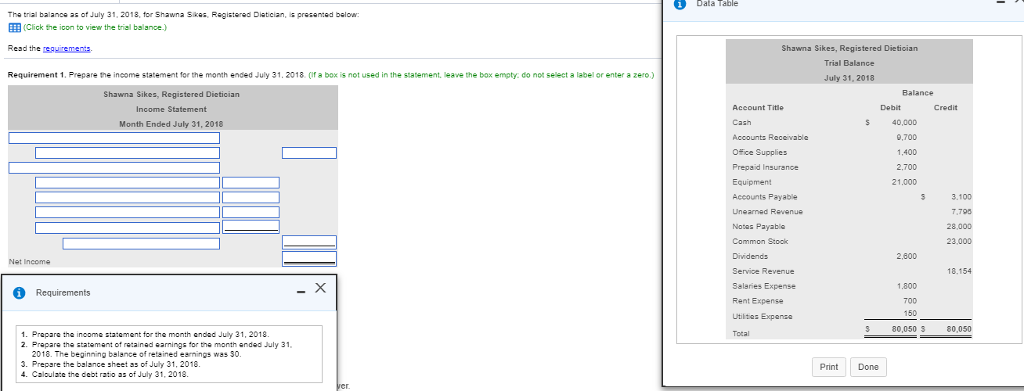
Task: Click 'Prepaid Insurance' account title
Action: tap(765, 167)
